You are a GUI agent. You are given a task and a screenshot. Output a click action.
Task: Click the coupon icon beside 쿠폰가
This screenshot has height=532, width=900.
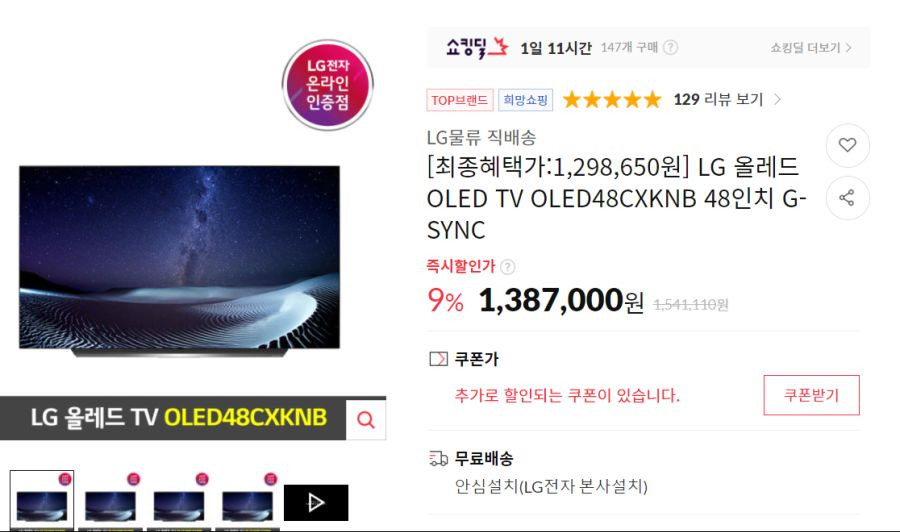point(438,359)
